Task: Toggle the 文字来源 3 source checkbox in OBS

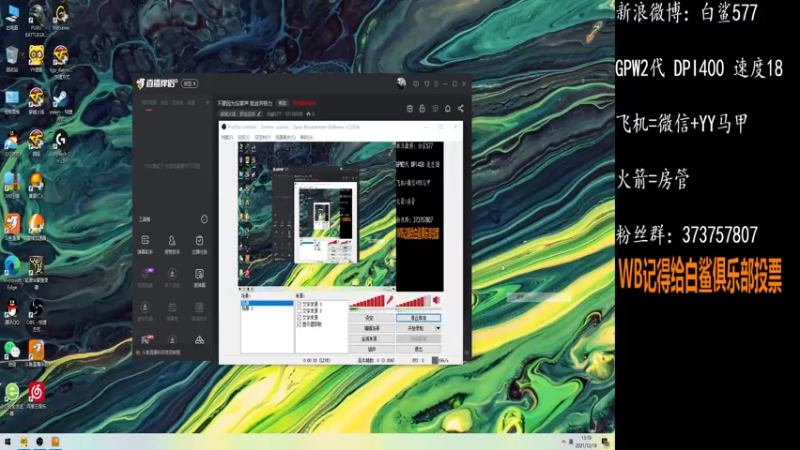Action: [x=299, y=304]
